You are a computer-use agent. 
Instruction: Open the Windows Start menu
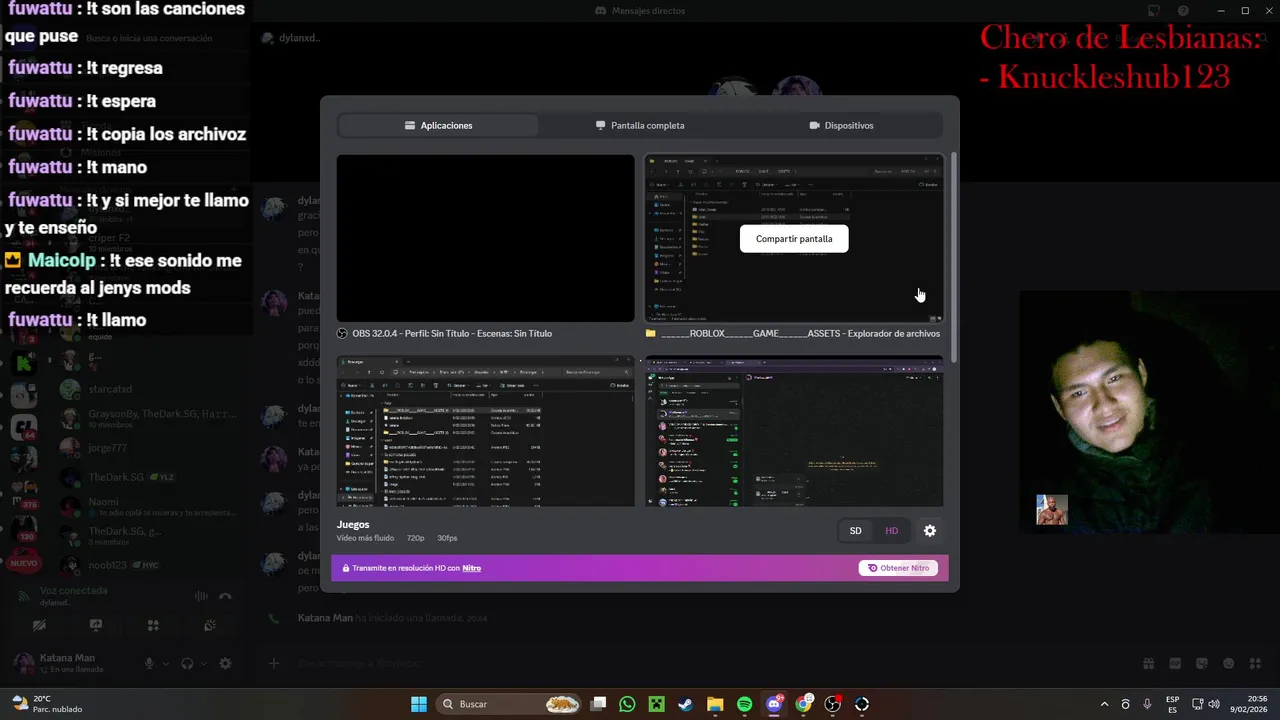(419, 704)
